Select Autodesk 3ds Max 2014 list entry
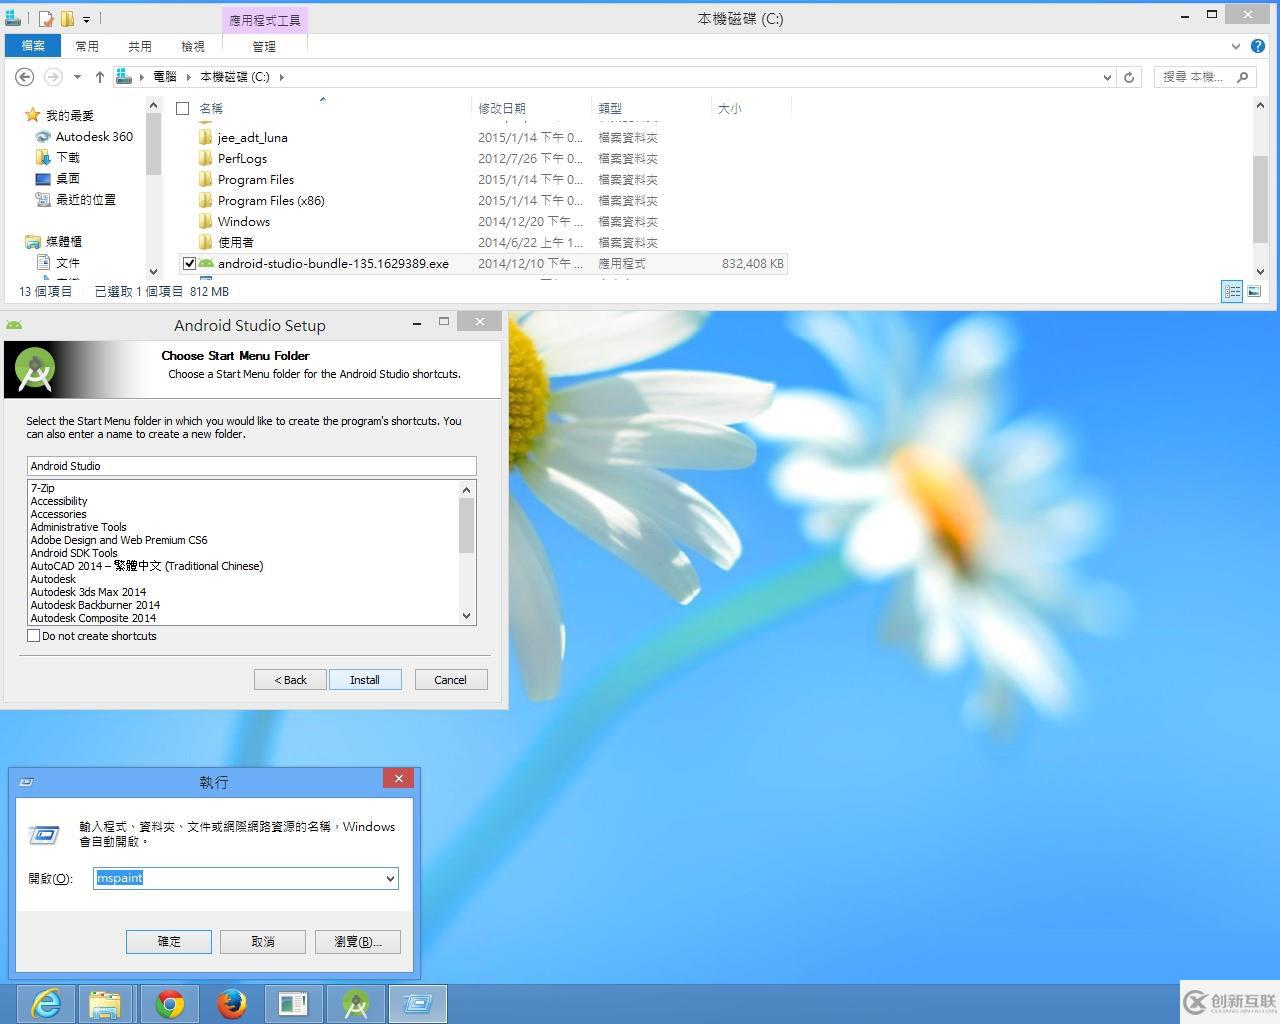This screenshot has width=1280, height=1024. [88, 592]
